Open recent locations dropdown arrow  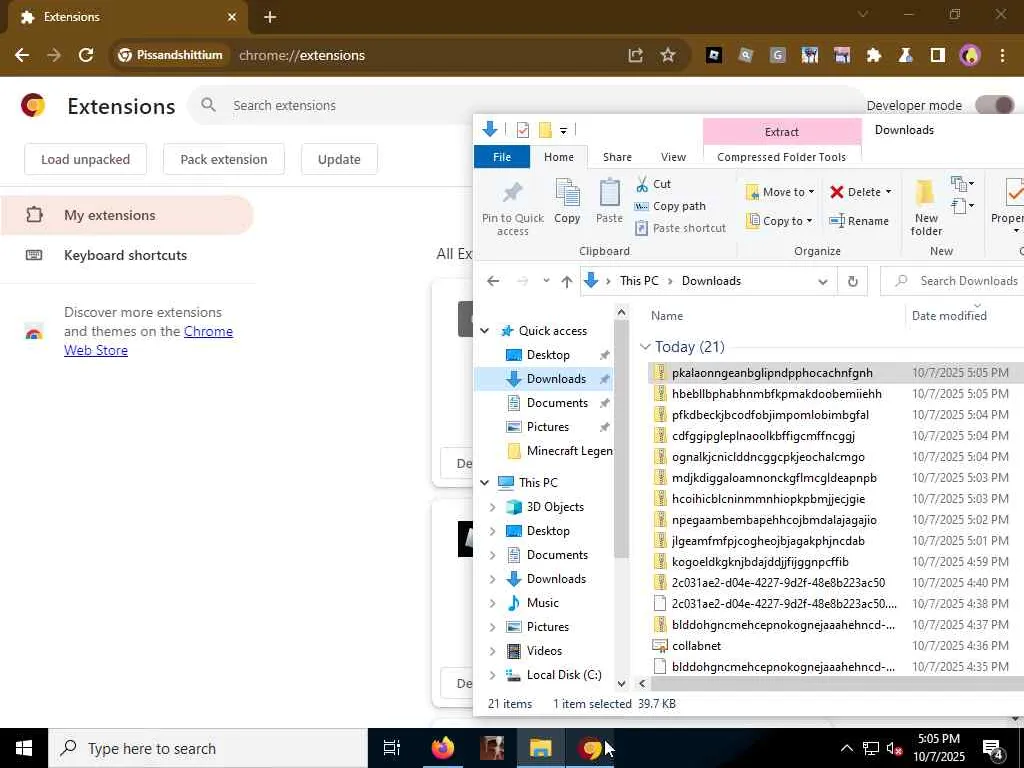(546, 281)
